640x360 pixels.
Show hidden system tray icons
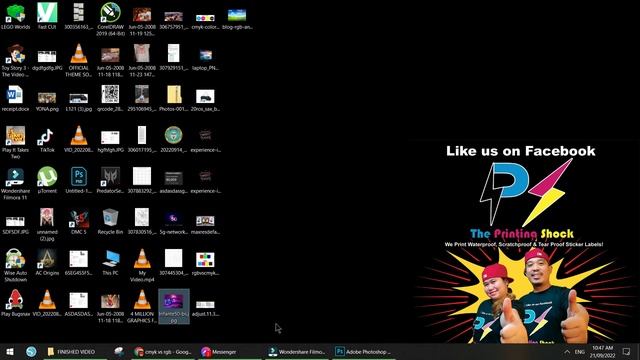tap(567, 351)
